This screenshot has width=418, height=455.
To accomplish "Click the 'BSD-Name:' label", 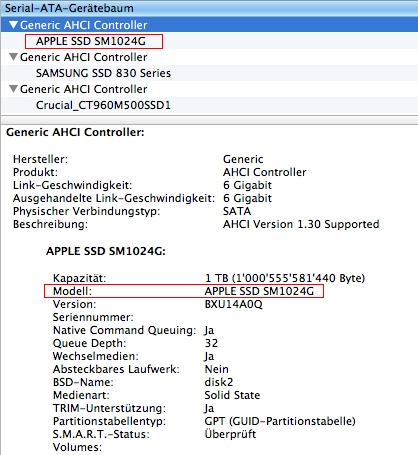I will coord(83,382).
